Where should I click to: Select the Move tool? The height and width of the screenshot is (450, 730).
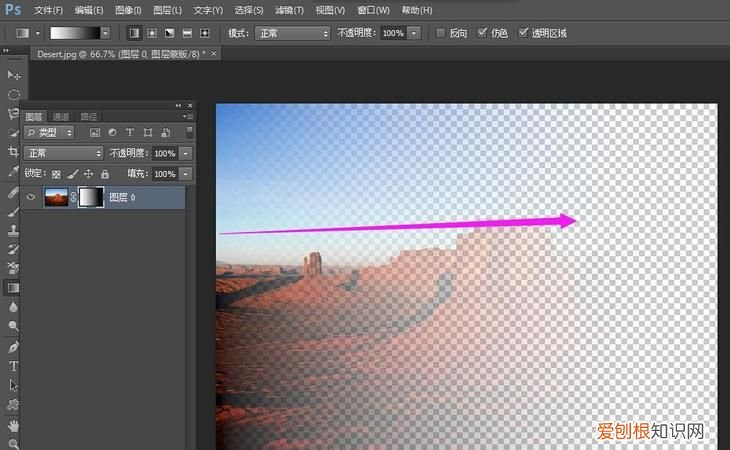13,76
